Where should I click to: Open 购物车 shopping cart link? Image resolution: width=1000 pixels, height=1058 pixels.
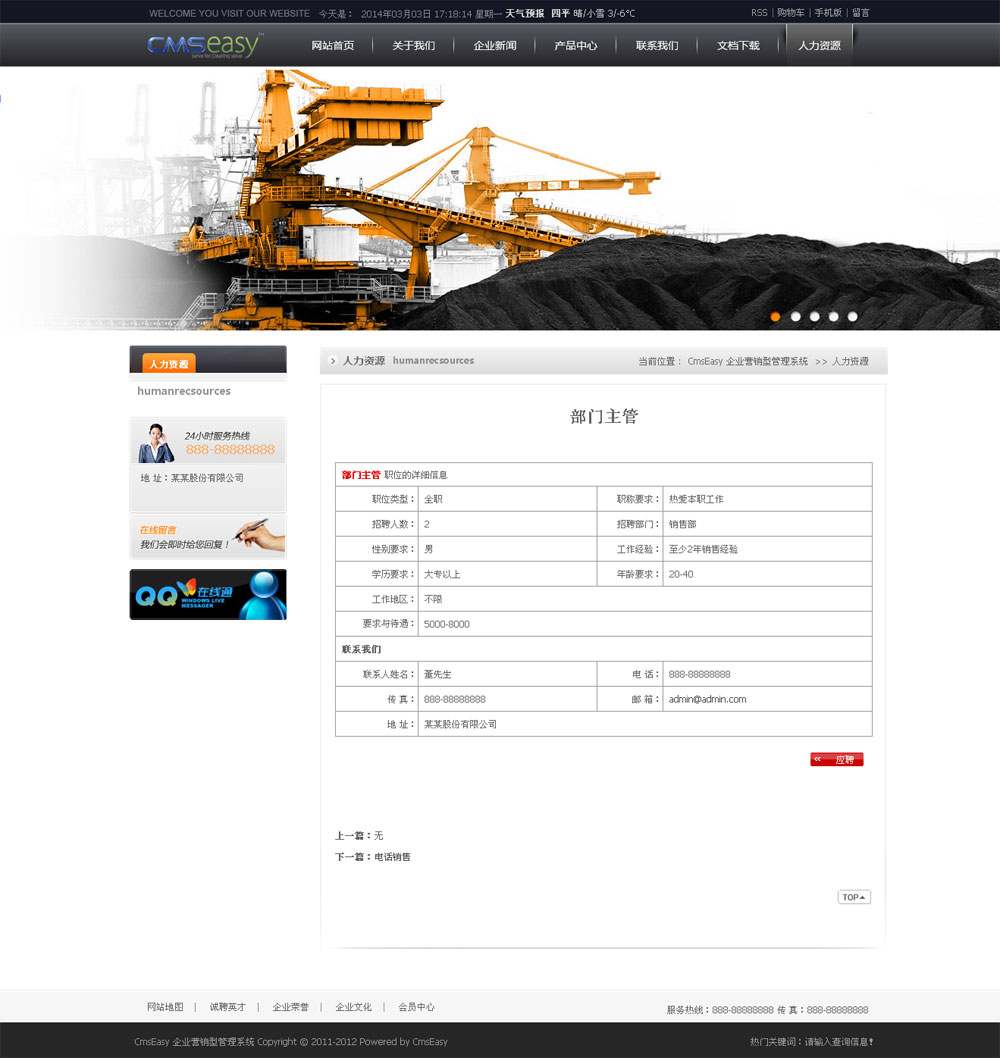coord(791,13)
